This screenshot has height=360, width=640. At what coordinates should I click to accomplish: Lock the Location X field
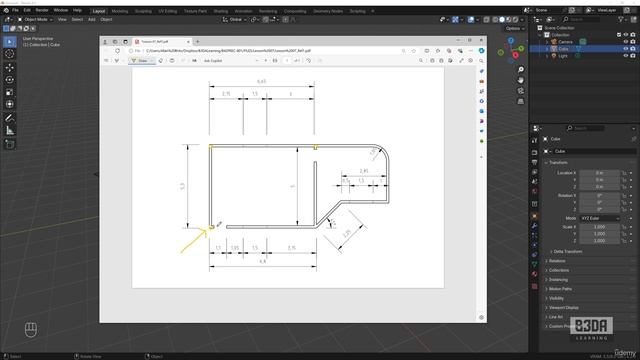coord(624,173)
